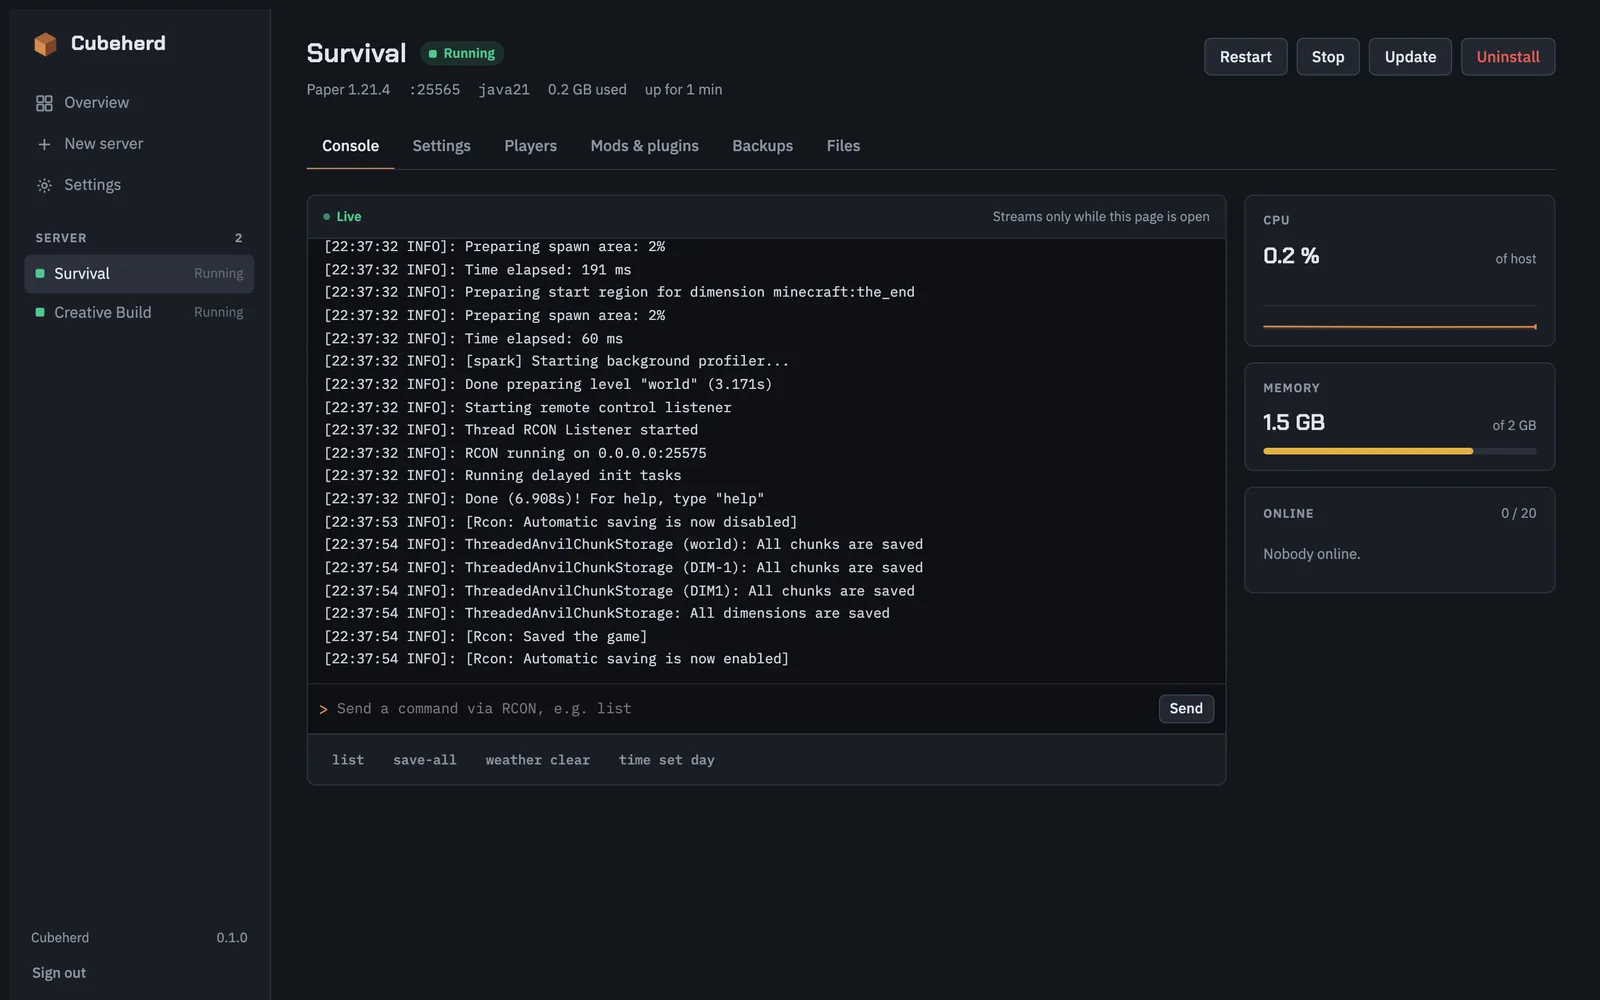Click the '0.2 GB used' text
Viewport: 1600px width, 1000px height.
point(587,90)
